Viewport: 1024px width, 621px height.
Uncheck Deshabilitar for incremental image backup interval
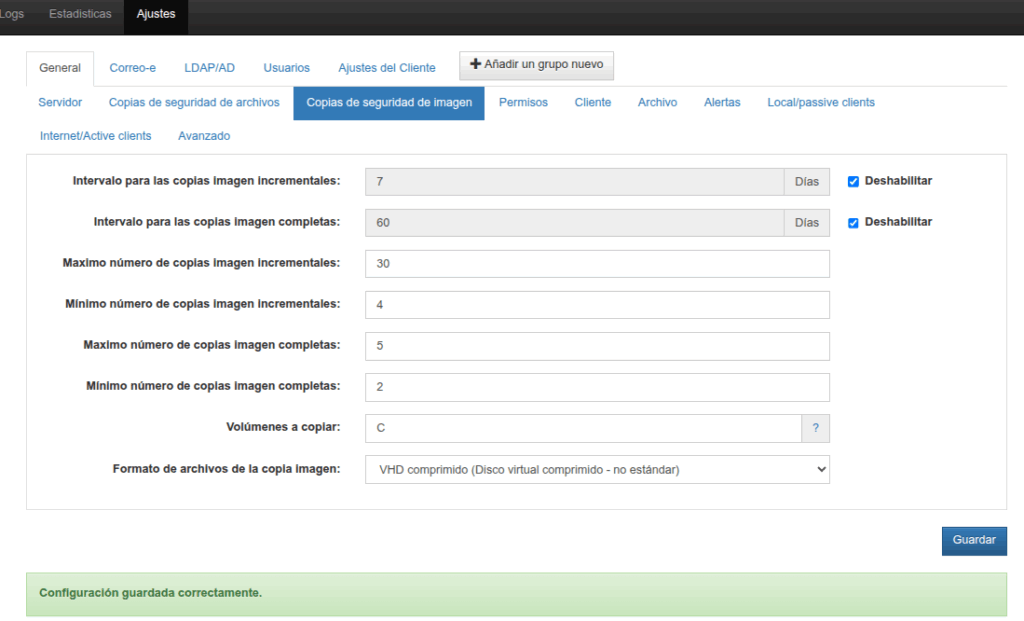point(853,182)
